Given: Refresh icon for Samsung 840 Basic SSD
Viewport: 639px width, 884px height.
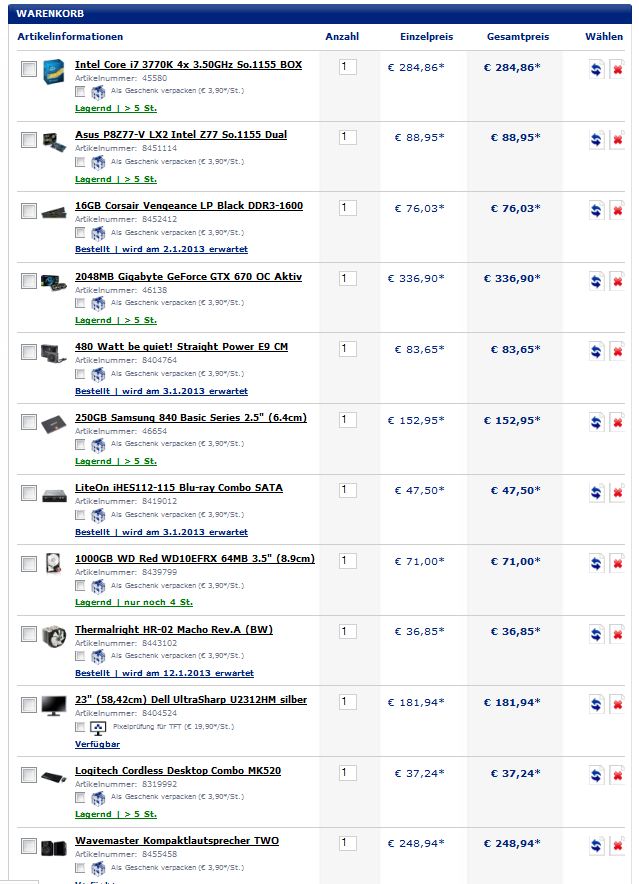Looking at the screenshot, I should pyautogui.click(x=596, y=422).
